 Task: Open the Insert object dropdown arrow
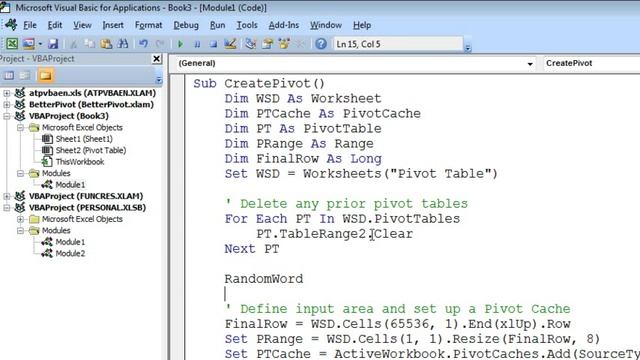pos(40,44)
